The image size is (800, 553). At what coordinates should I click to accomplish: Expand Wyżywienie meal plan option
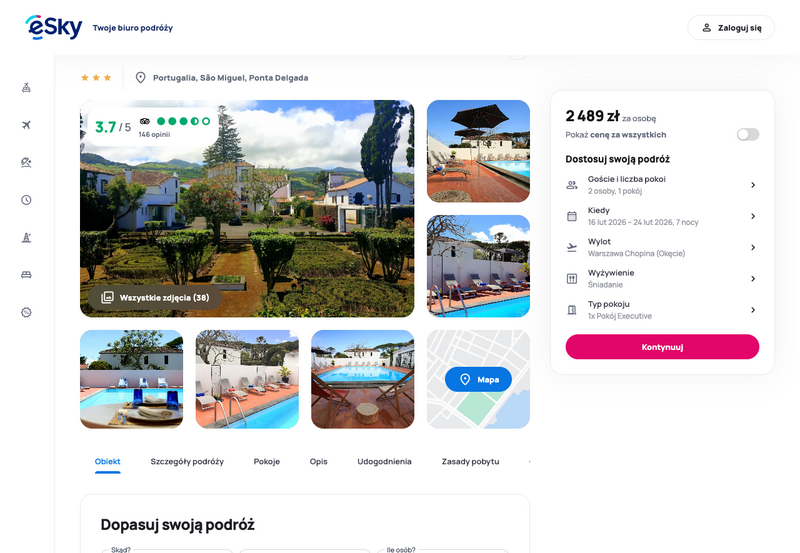point(662,279)
